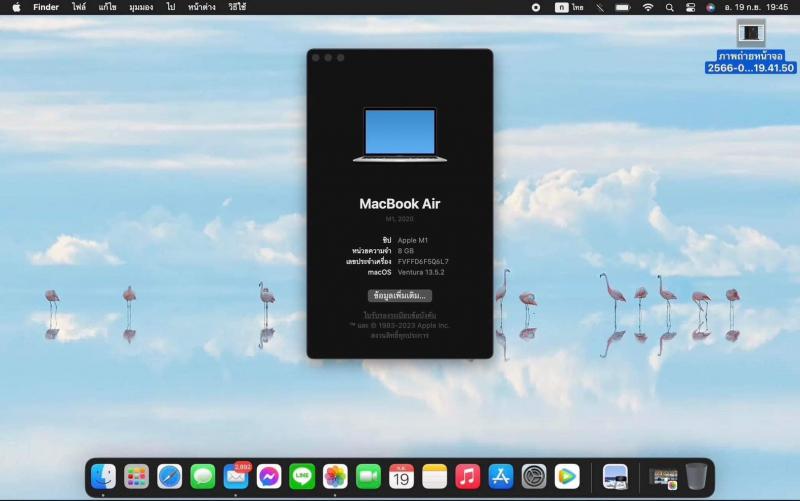Open Finder from the Dock
800x501 pixels.
click(x=104, y=477)
